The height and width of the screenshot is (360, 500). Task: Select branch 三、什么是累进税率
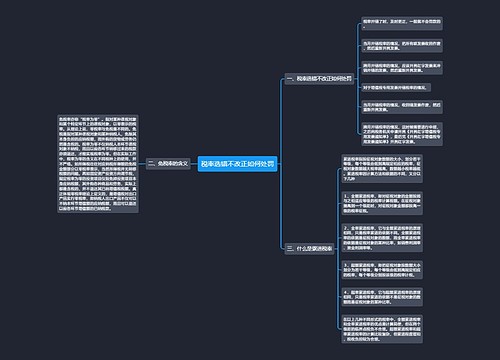point(309,248)
